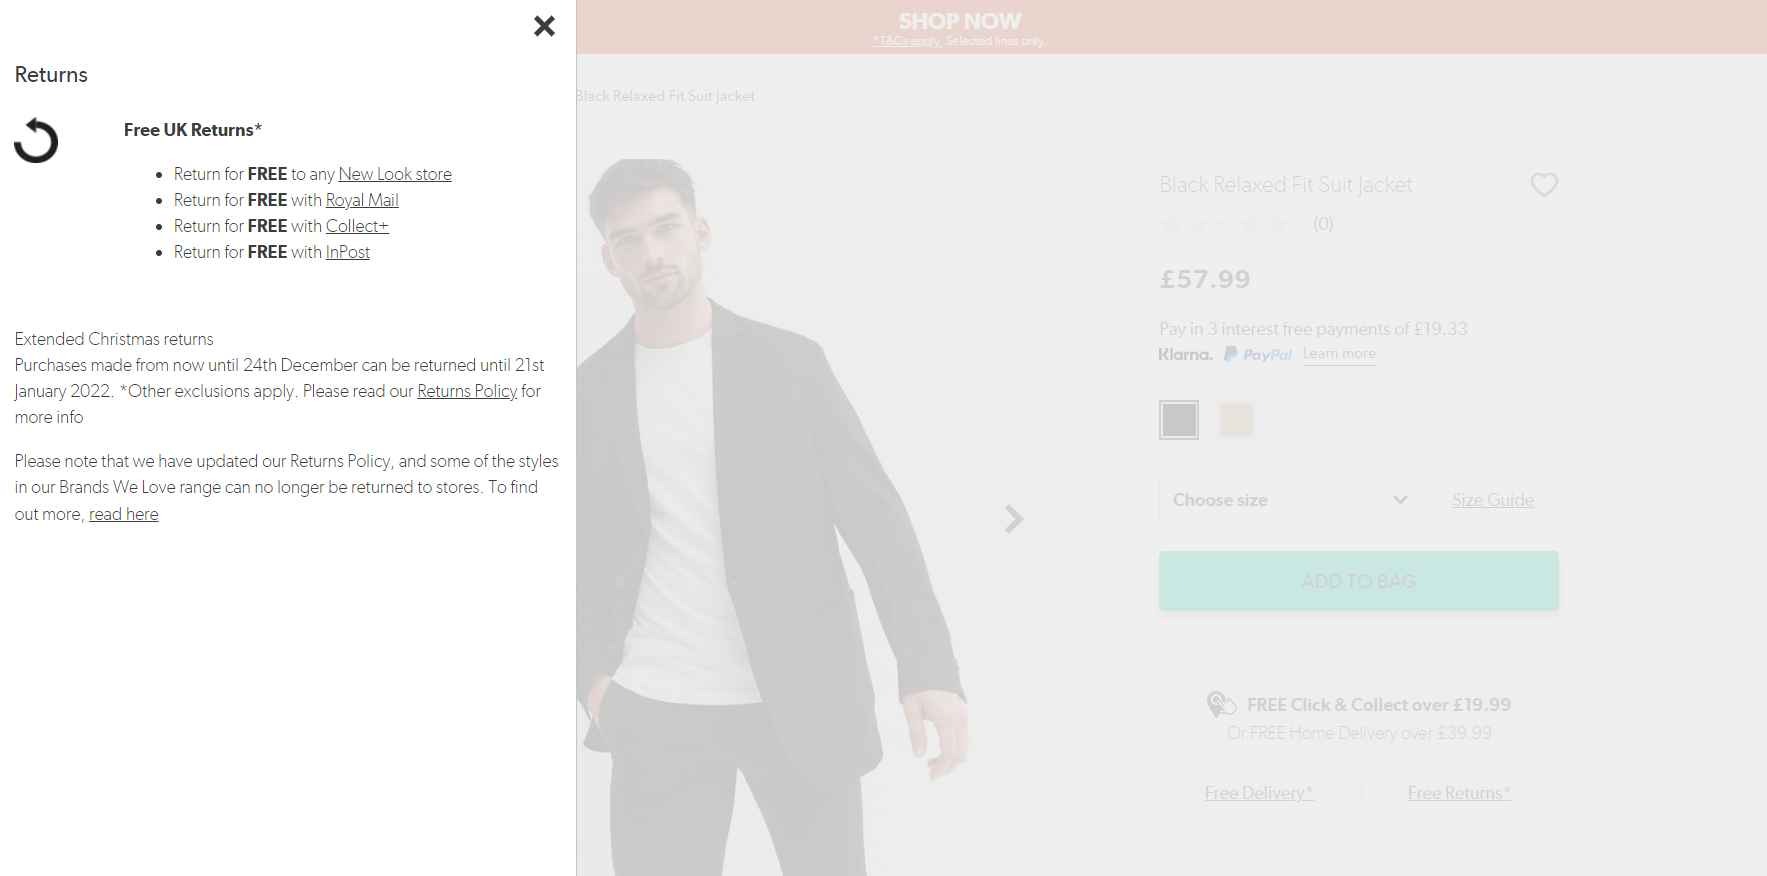Click the SHOP NOW banner

pos(959,20)
